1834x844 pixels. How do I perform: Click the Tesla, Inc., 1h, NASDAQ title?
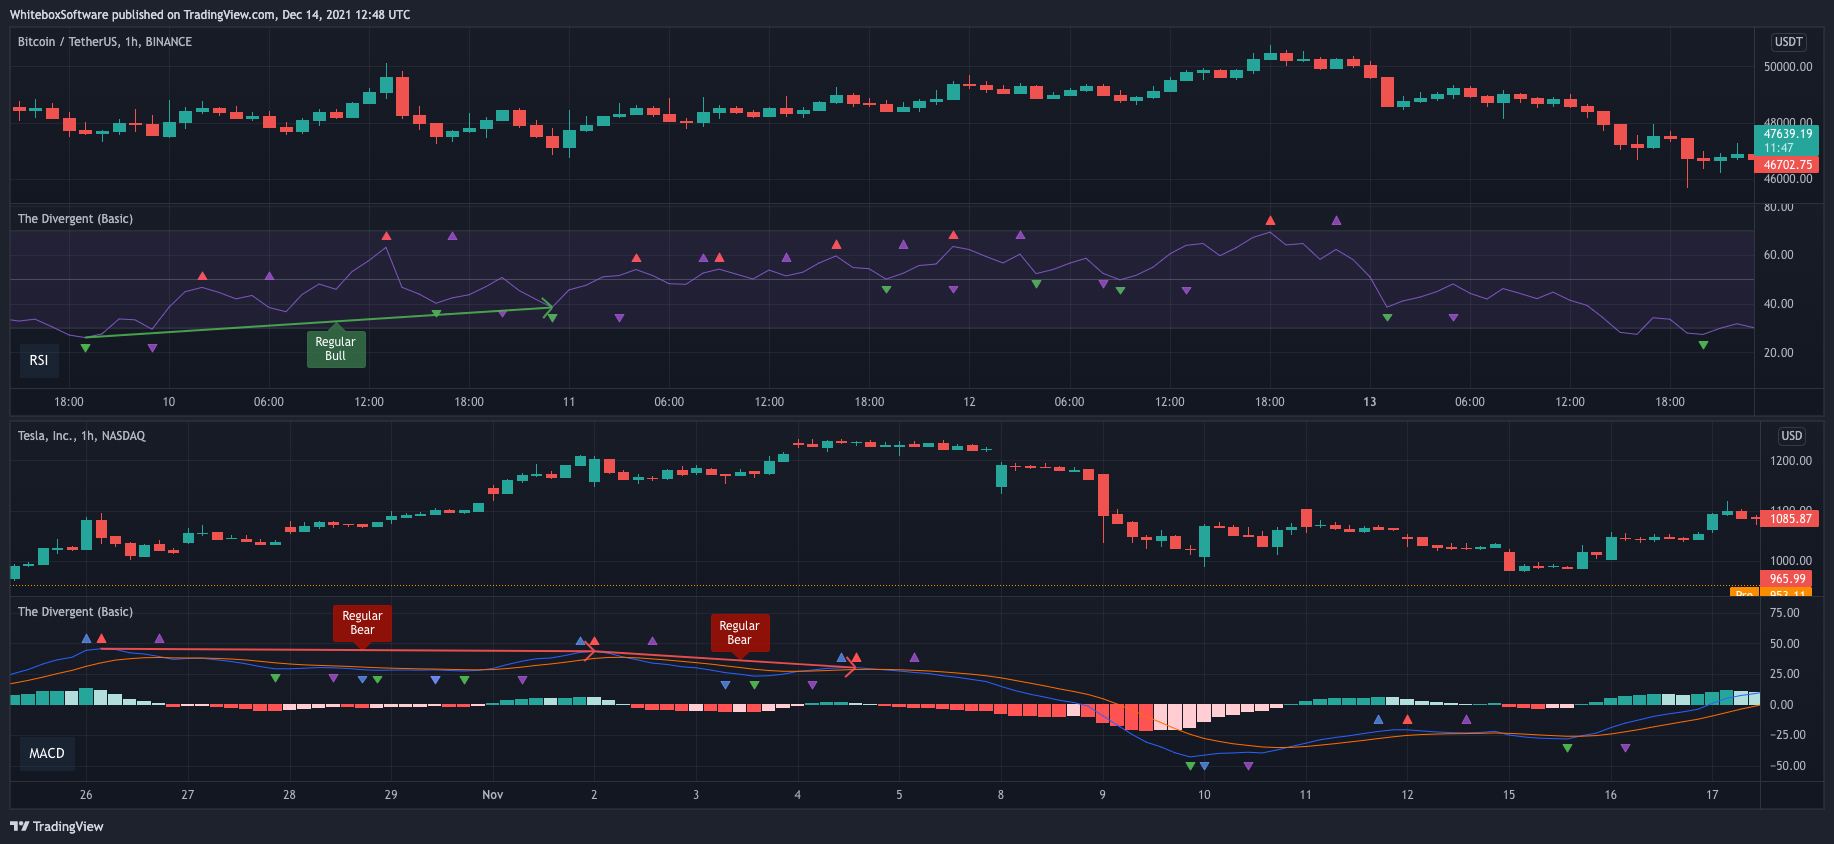pos(82,436)
